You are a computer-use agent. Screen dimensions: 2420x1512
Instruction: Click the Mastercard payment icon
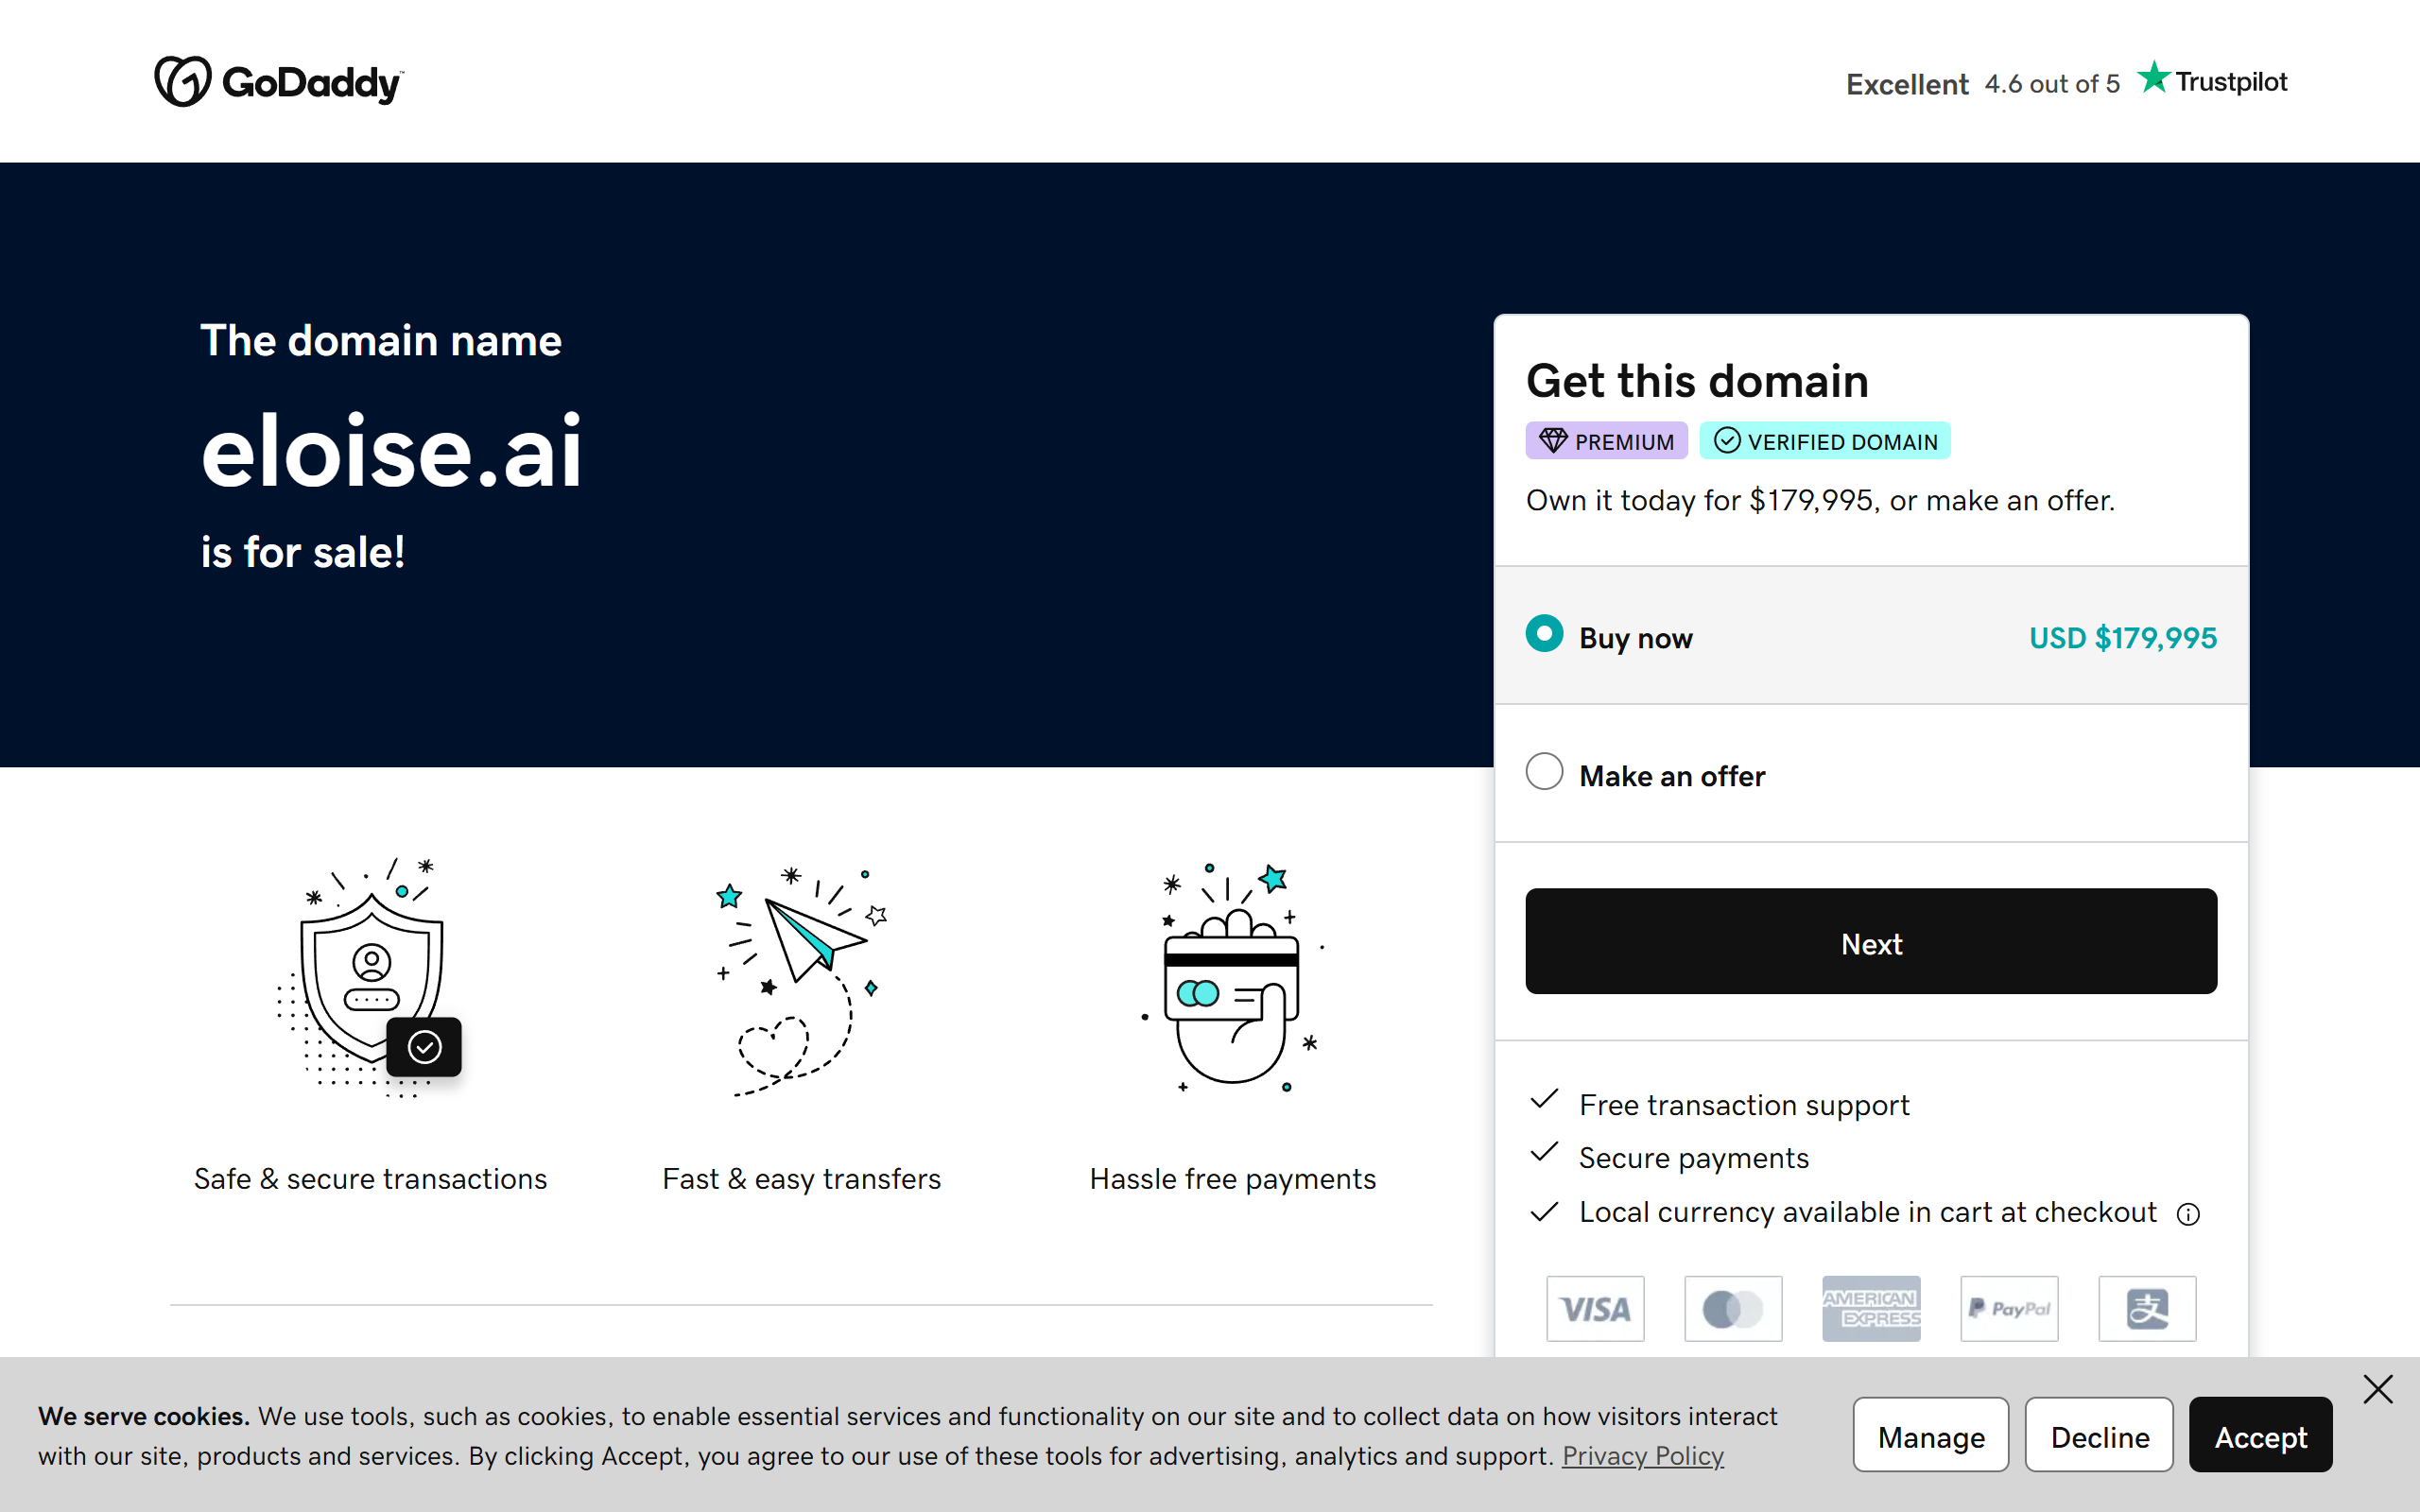(1733, 1308)
